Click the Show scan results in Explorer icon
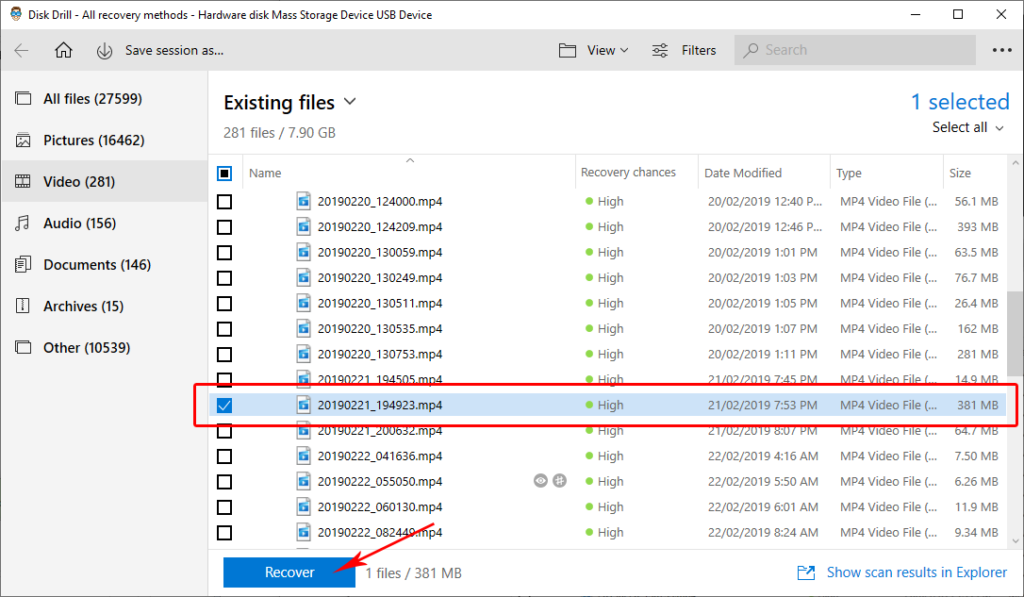Viewport: 1024px width, 597px height. (x=806, y=573)
